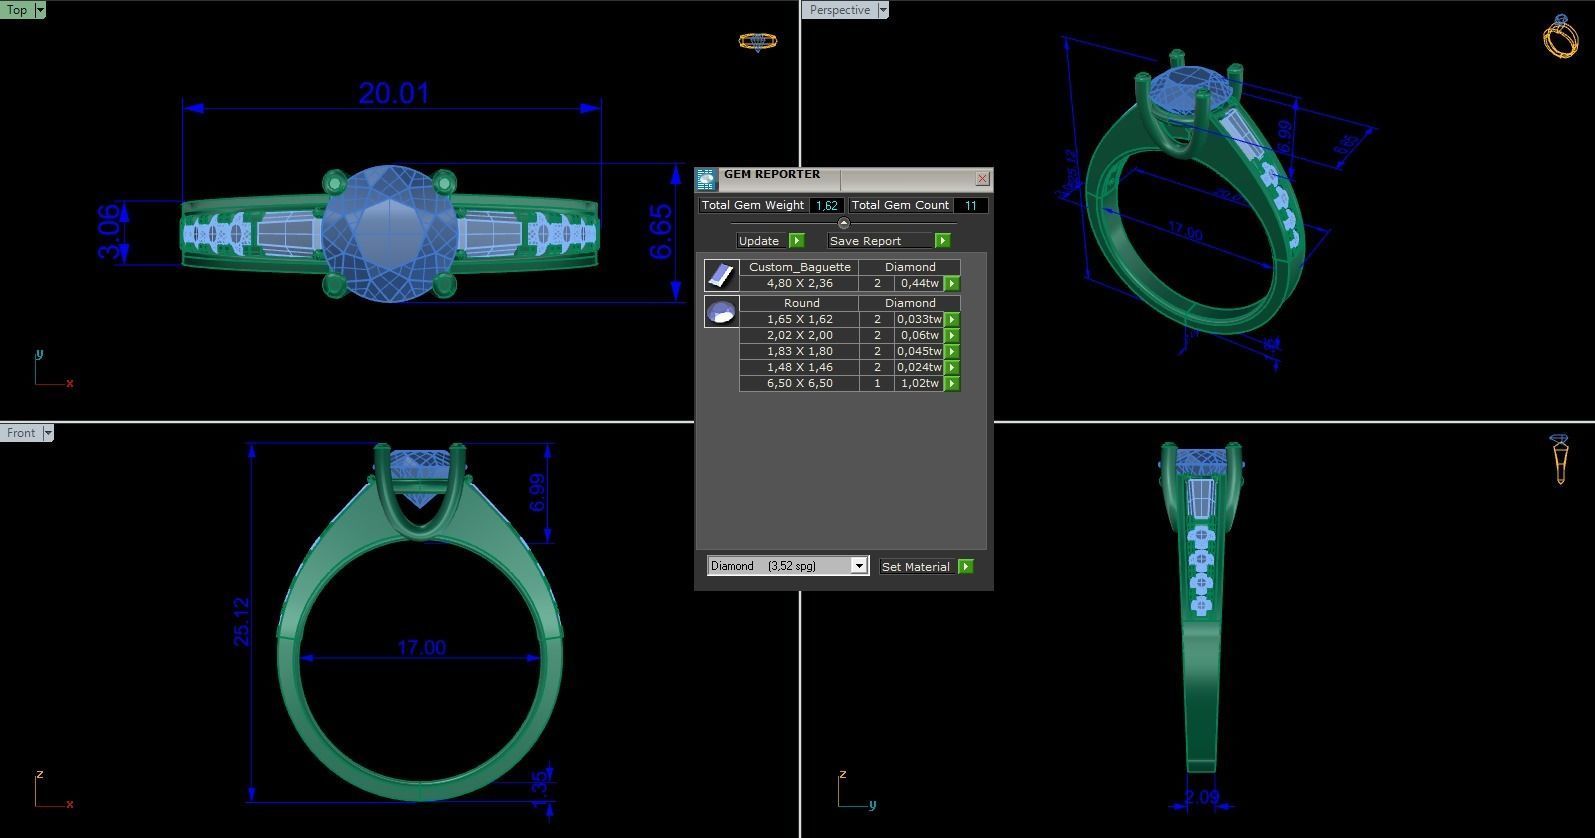Click the Front viewport label
This screenshot has height=838, width=1595.
pos(21,433)
